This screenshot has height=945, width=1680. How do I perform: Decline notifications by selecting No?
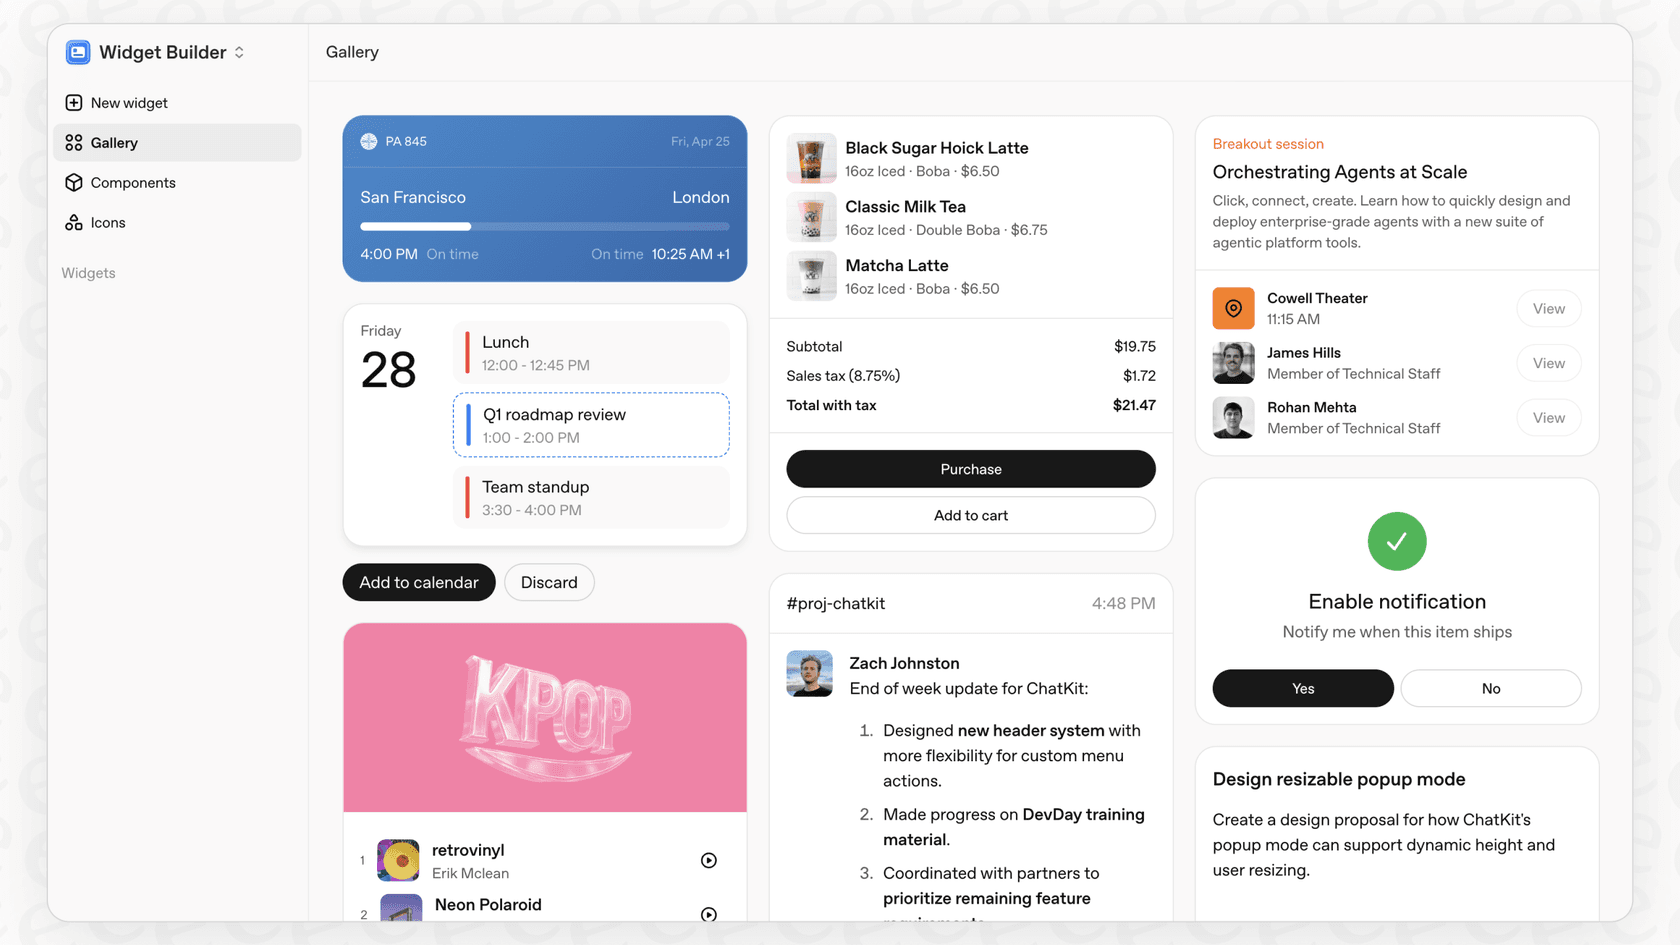point(1491,688)
